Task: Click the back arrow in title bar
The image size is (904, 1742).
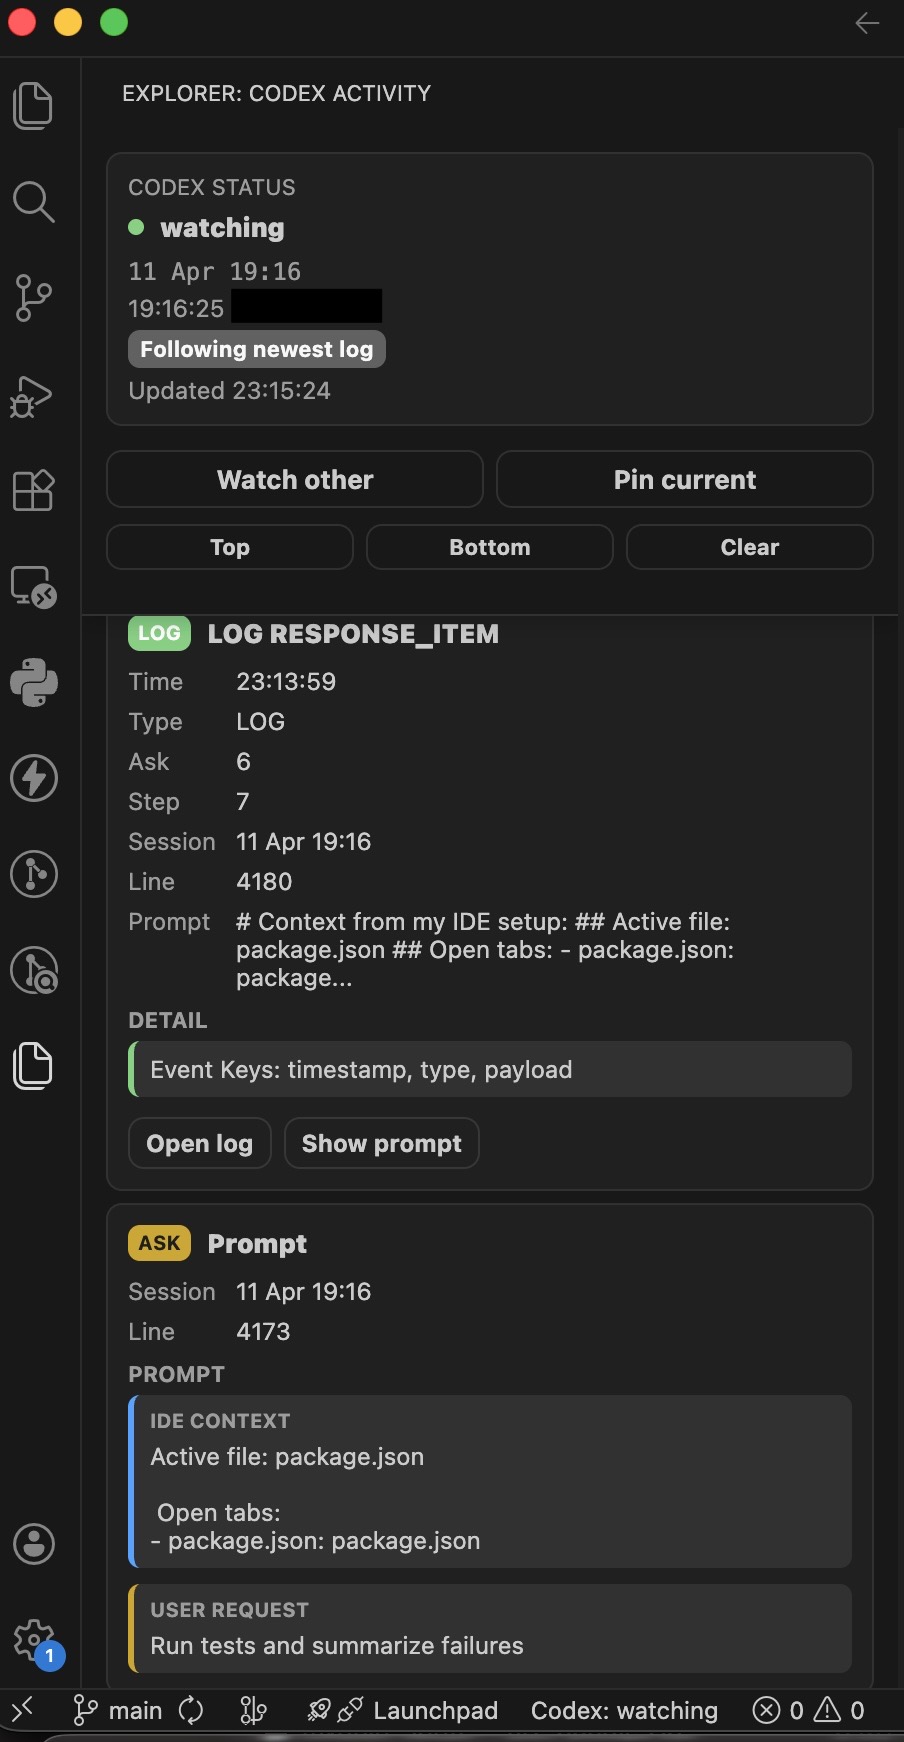Action: [x=867, y=23]
